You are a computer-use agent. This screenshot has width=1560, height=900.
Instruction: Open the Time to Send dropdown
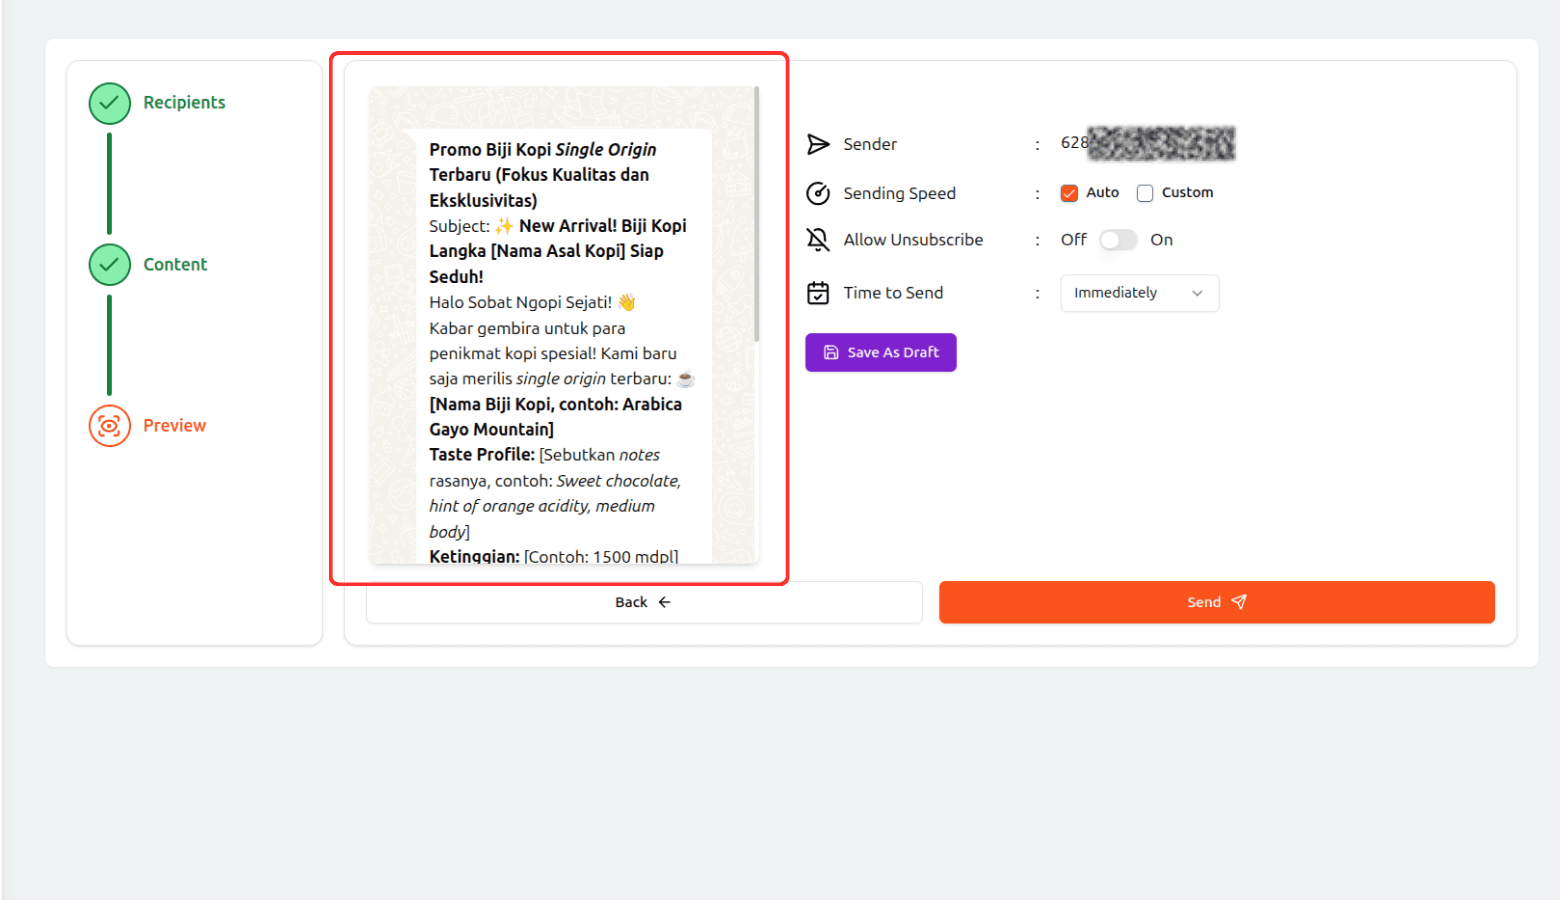pyautogui.click(x=1139, y=293)
